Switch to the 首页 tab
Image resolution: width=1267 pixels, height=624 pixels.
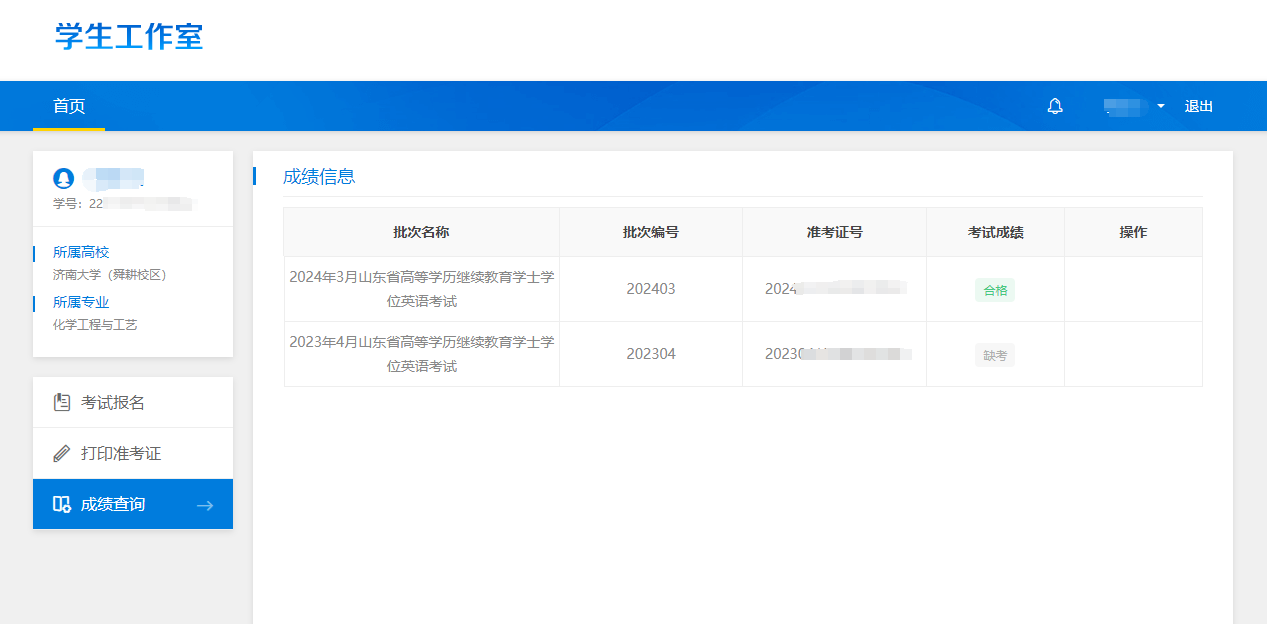pos(68,105)
